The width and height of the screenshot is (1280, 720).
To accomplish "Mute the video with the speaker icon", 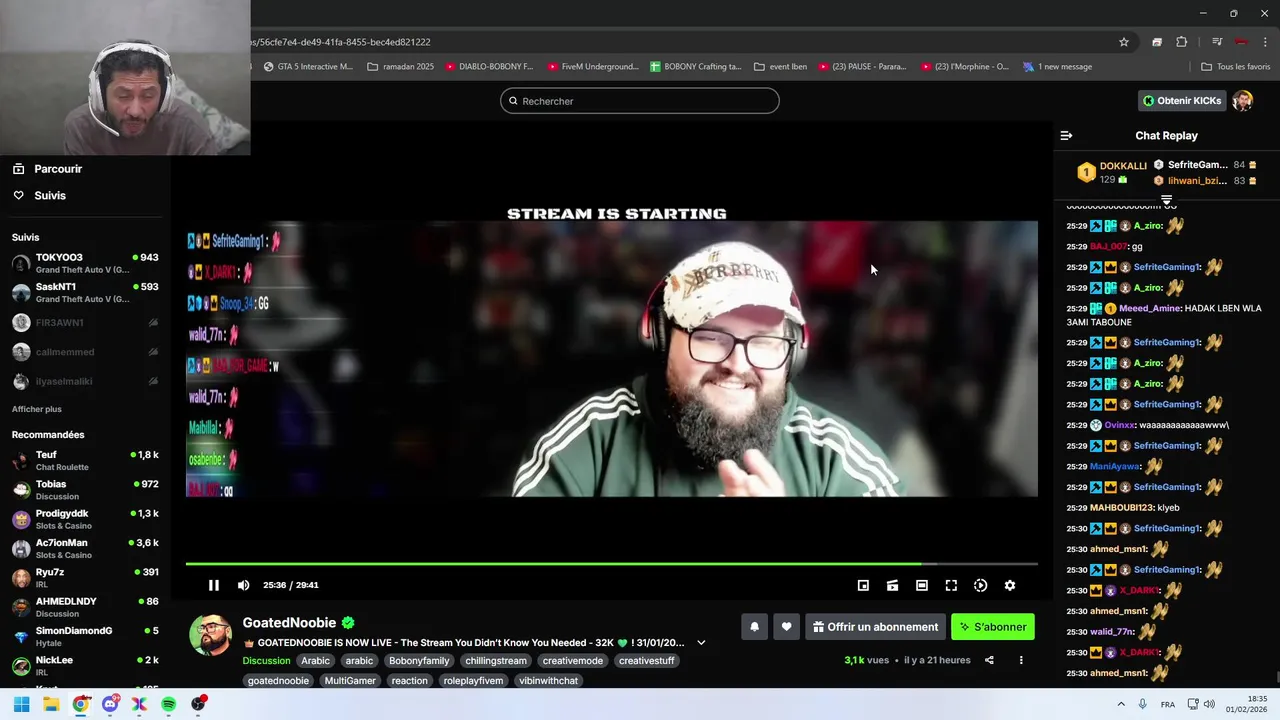I will click(243, 585).
